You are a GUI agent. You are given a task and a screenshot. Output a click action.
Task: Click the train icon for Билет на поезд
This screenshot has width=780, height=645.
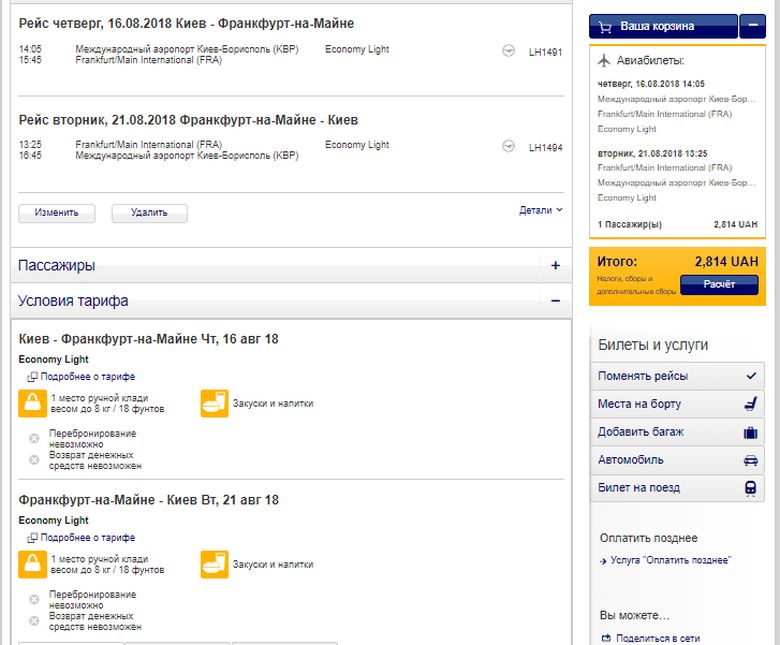point(750,488)
